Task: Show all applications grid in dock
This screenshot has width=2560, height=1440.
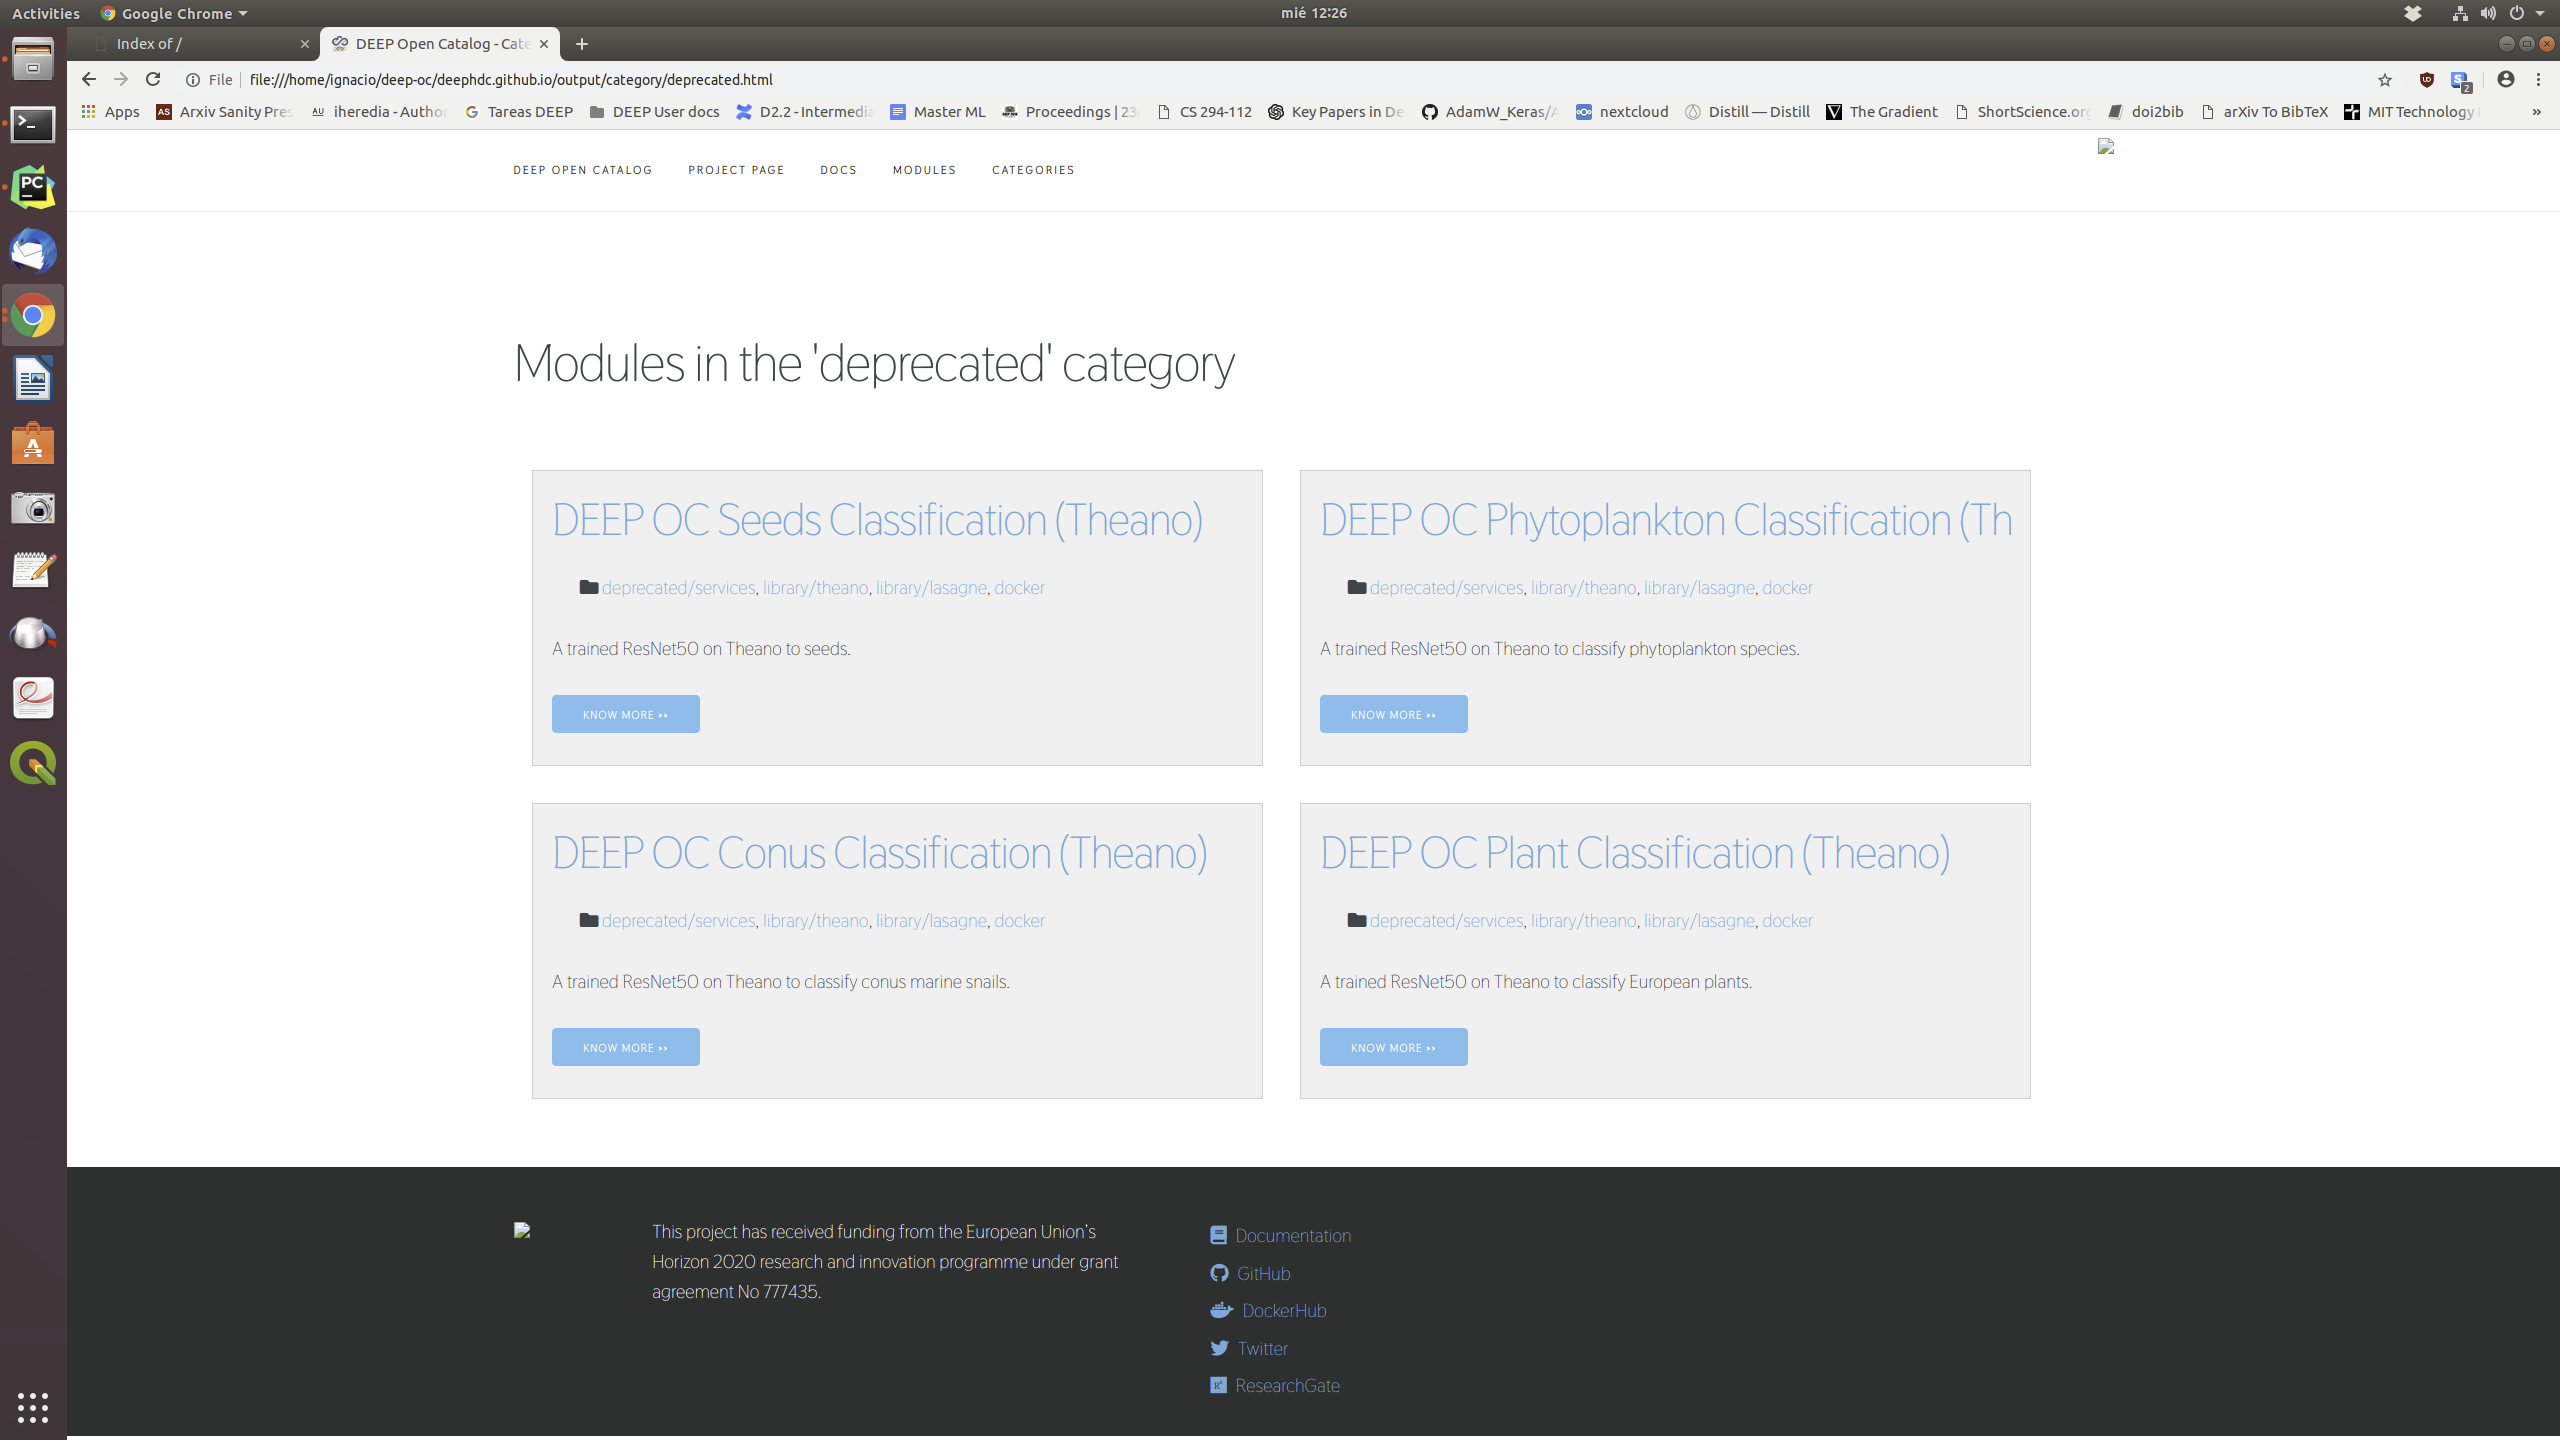Action: click(x=33, y=1407)
